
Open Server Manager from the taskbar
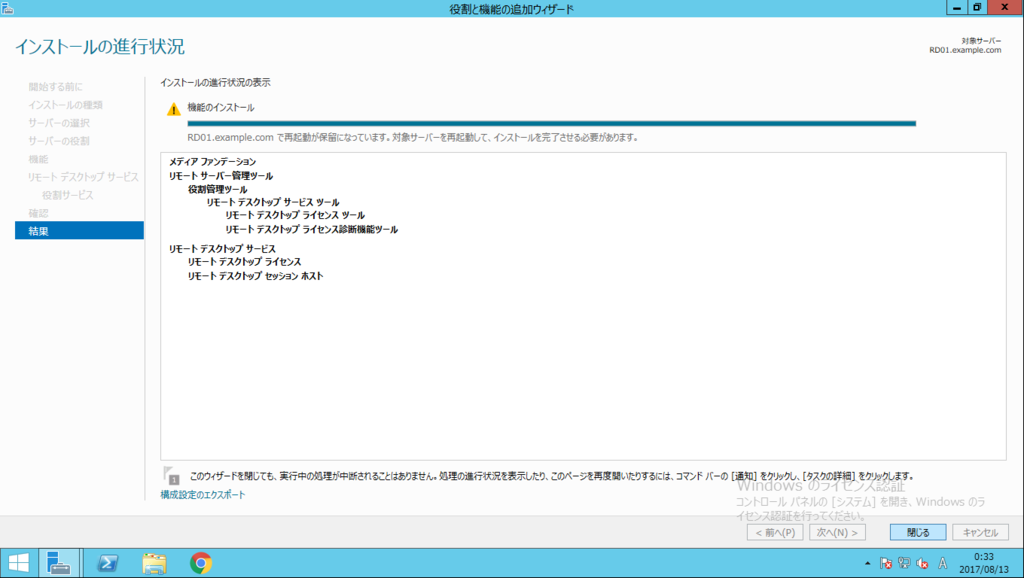point(58,564)
